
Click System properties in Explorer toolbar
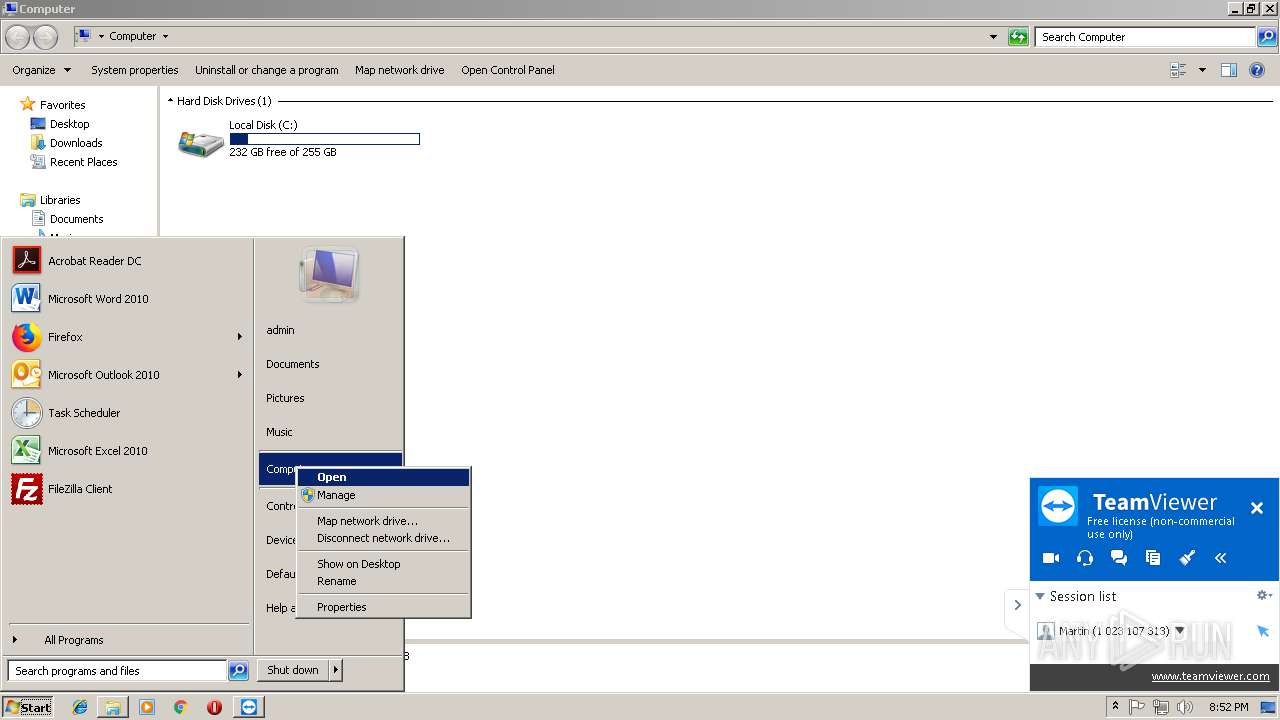point(134,70)
